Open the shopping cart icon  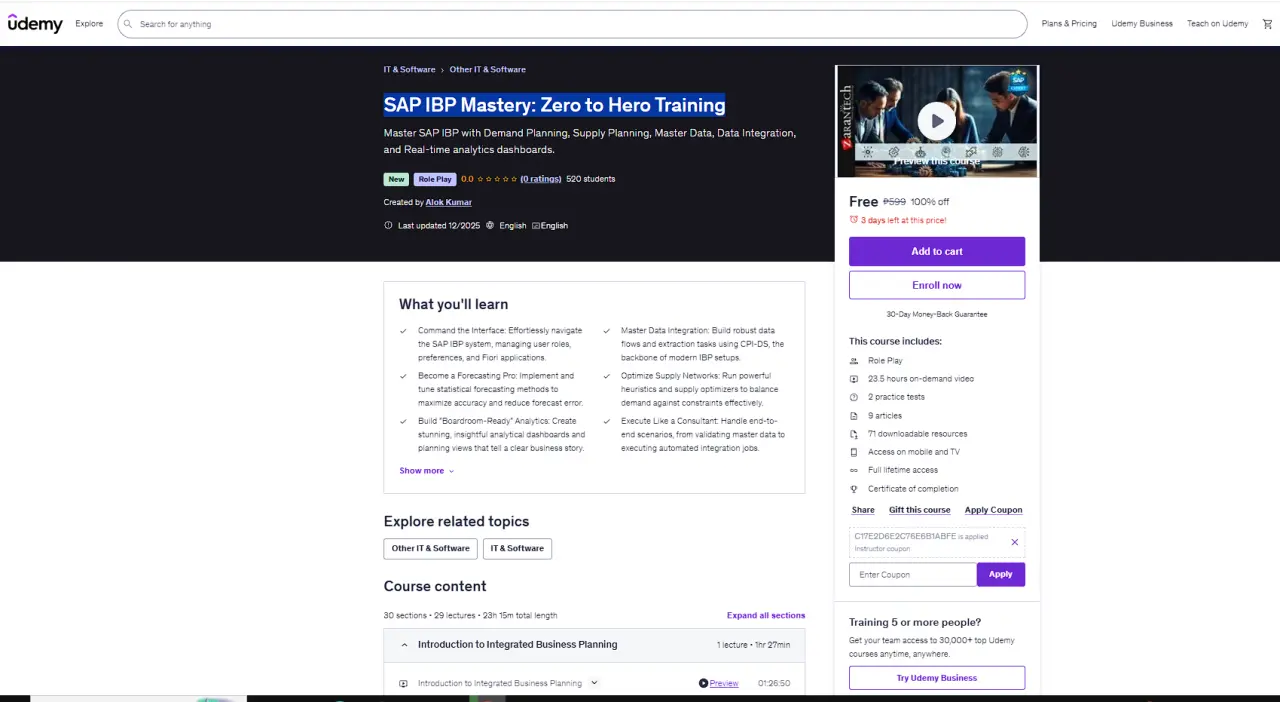[1267, 24]
